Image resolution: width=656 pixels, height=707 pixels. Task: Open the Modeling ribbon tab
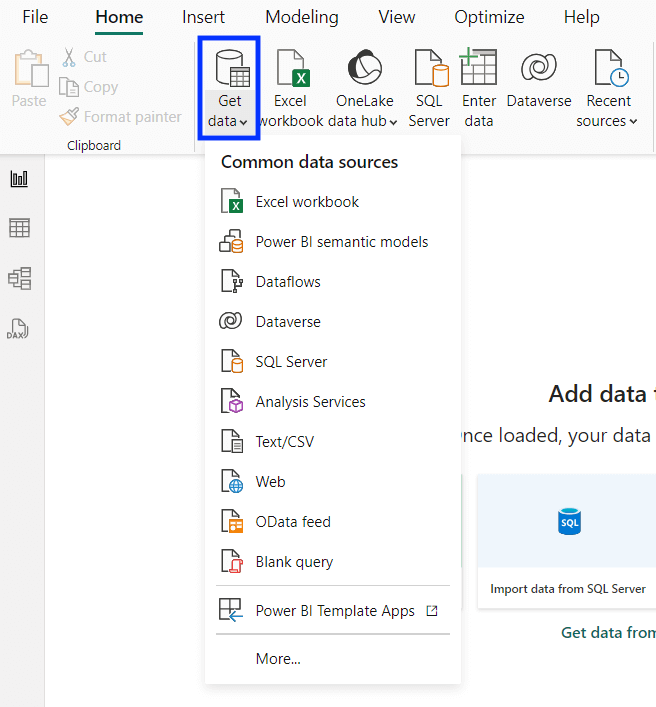[302, 17]
